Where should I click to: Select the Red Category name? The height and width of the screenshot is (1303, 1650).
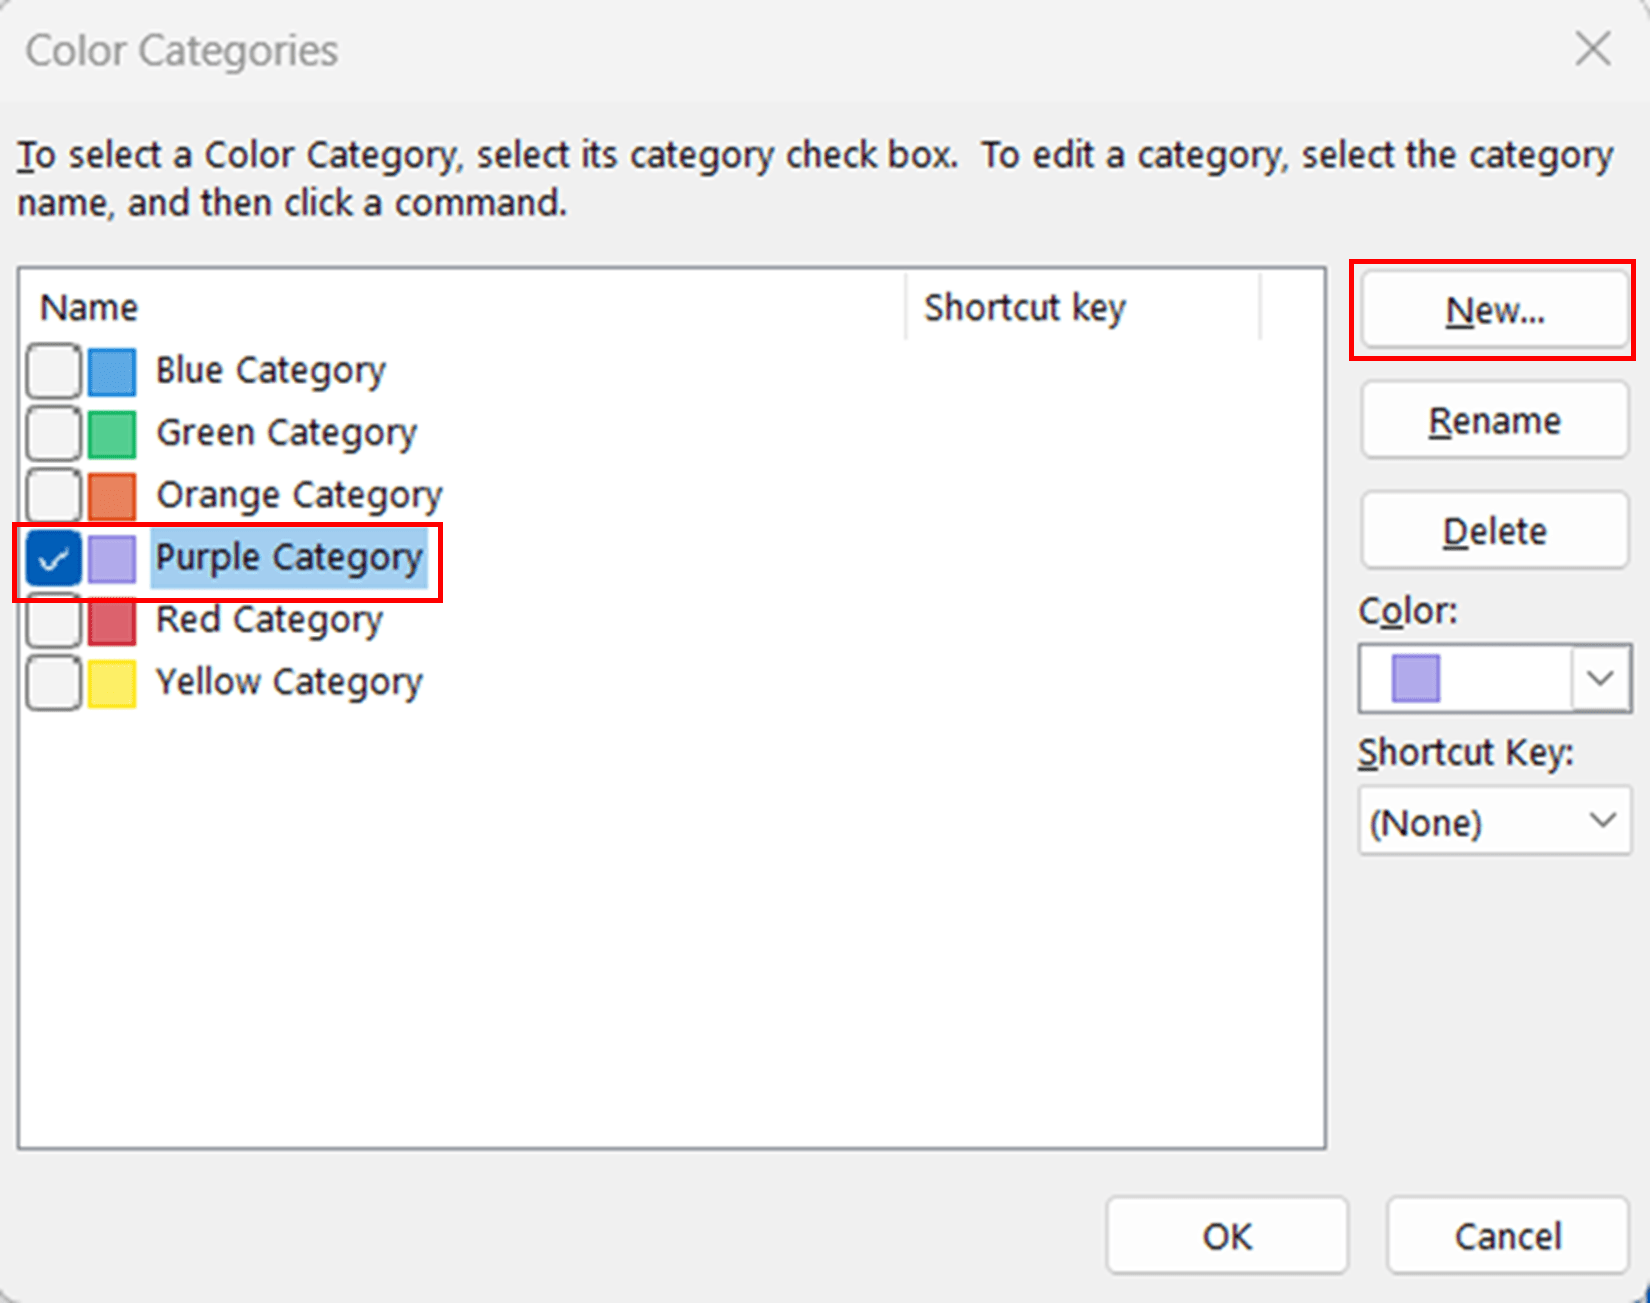tap(269, 621)
